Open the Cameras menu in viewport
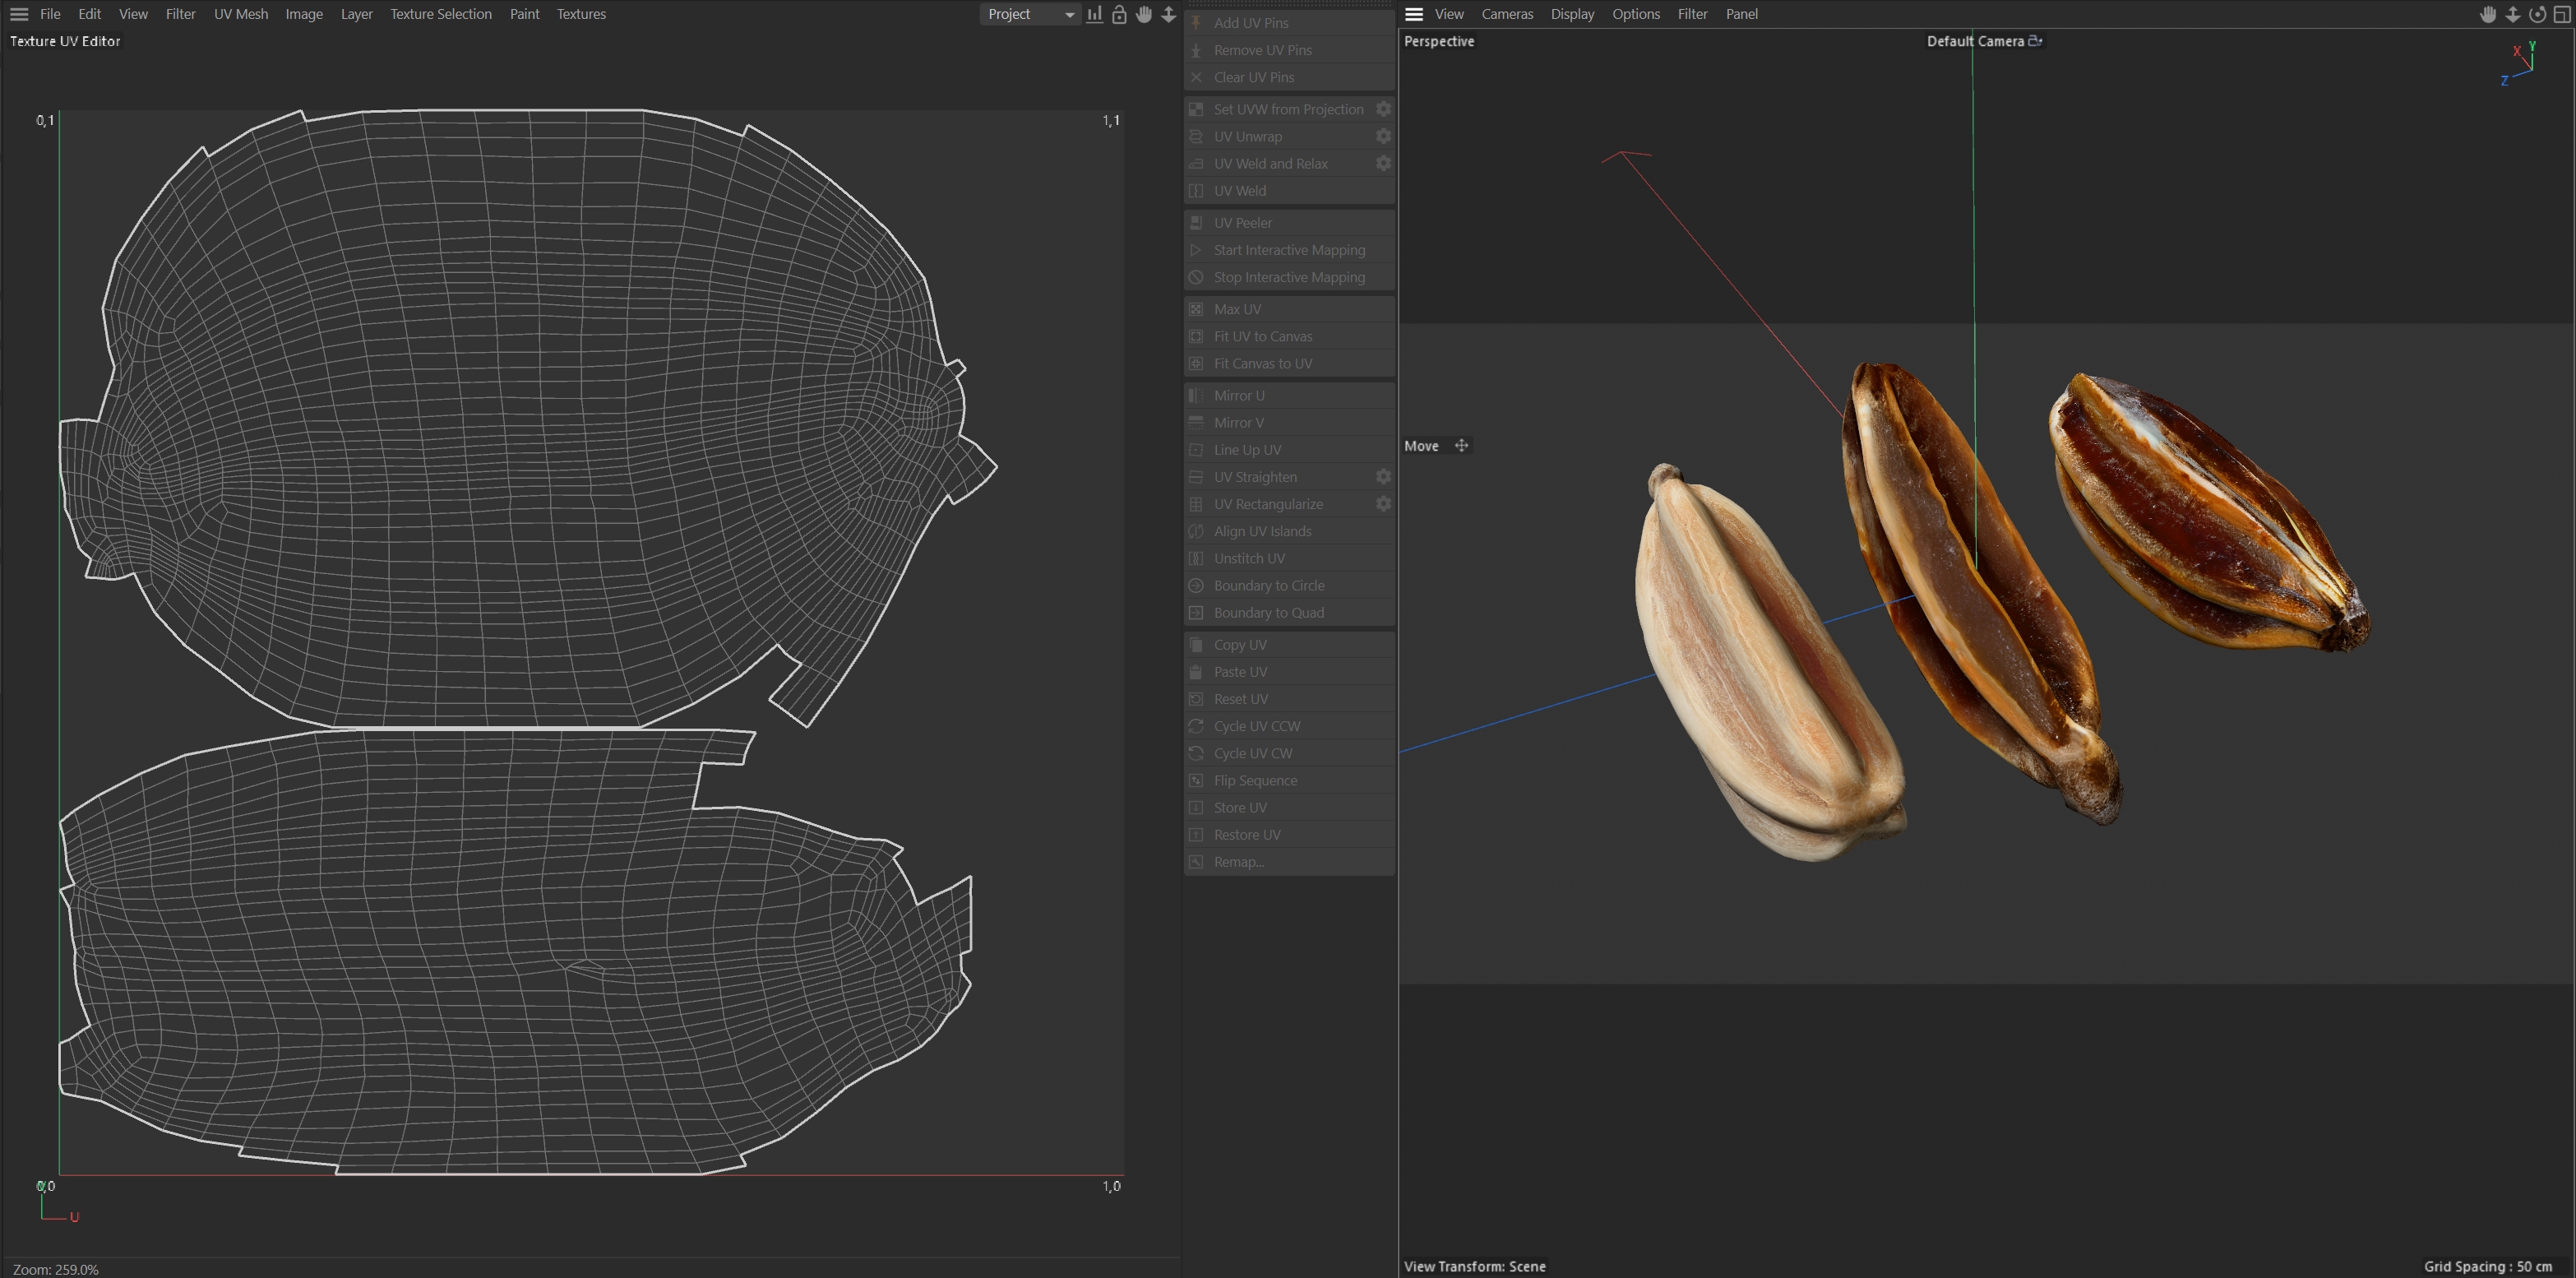Viewport: 2576px width, 1278px height. [x=1507, y=14]
